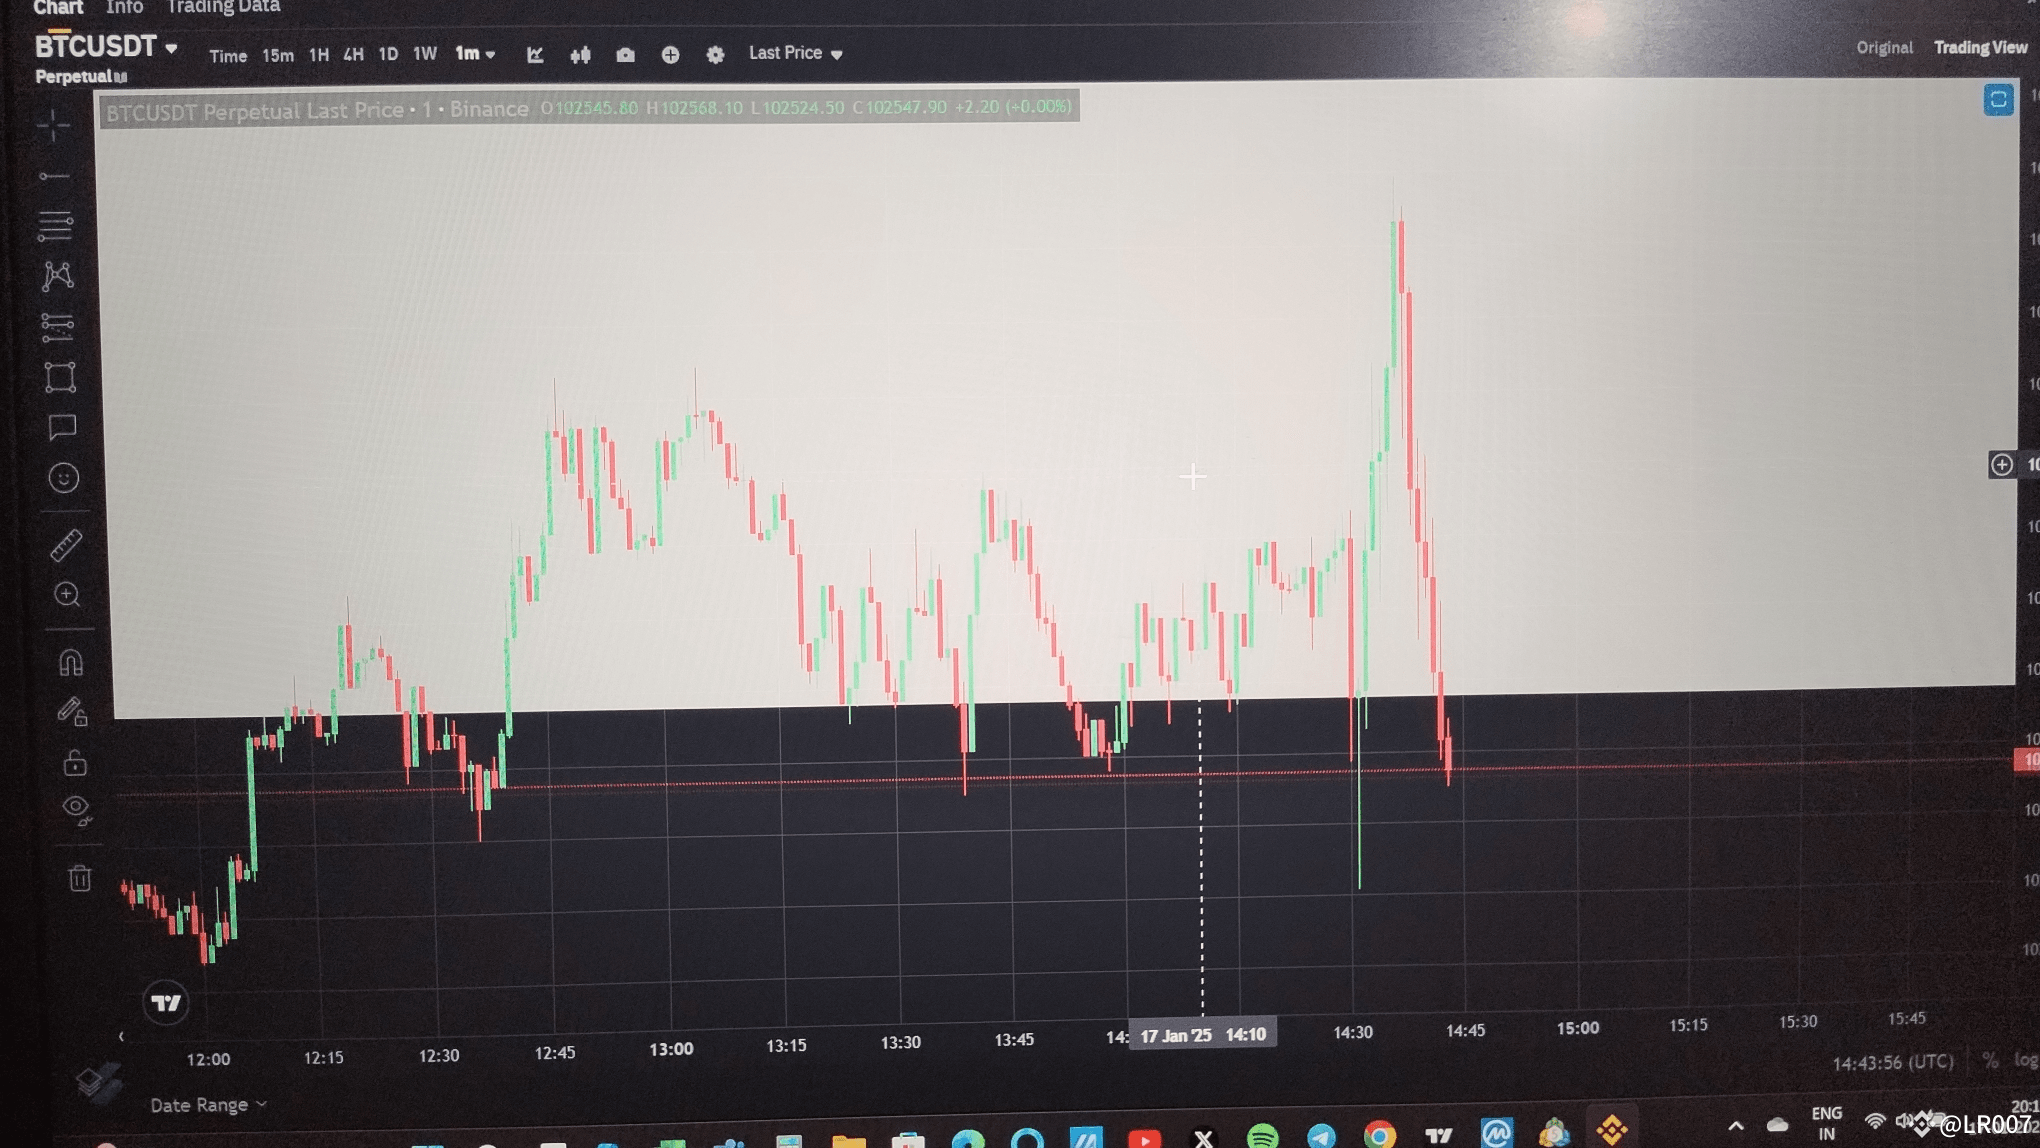Toggle stay in drawing mode
Image resolution: width=2040 pixels, height=1148 pixels.
tap(72, 712)
